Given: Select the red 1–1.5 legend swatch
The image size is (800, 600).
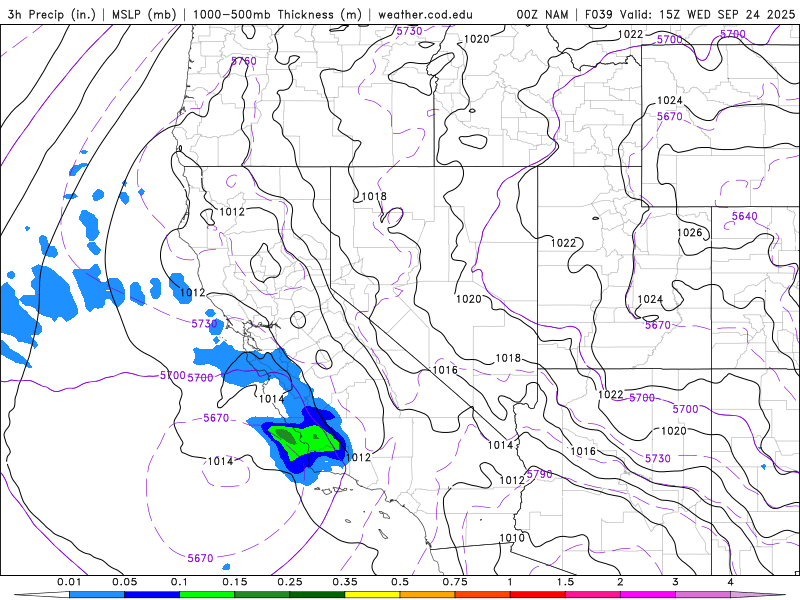Looking at the screenshot, I should click(538, 595).
